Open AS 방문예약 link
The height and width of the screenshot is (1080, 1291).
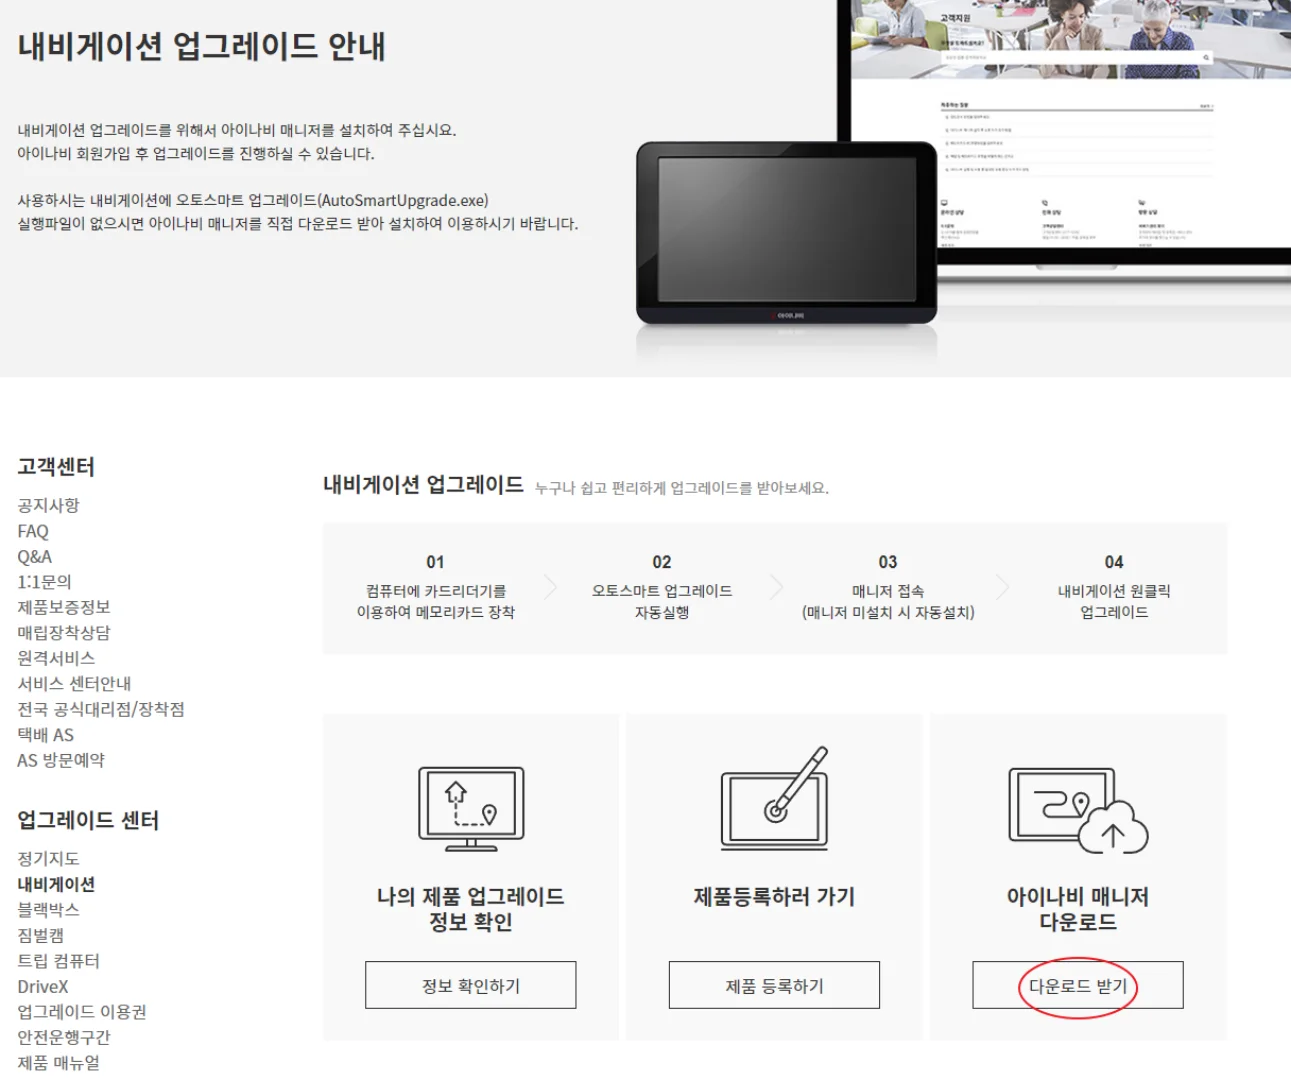pyautogui.click(x=61, y=760)
